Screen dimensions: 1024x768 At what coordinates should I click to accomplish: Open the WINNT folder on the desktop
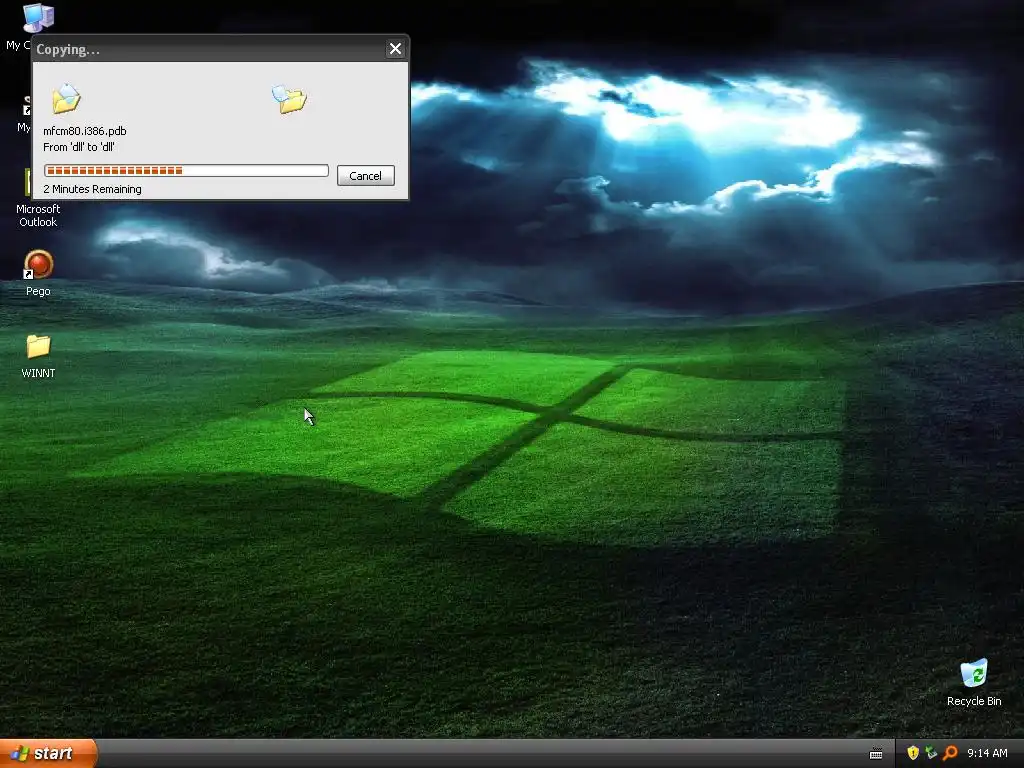38,347
